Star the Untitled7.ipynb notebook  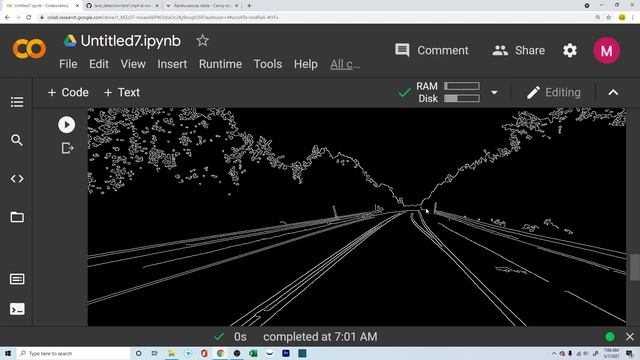point(202,40)
